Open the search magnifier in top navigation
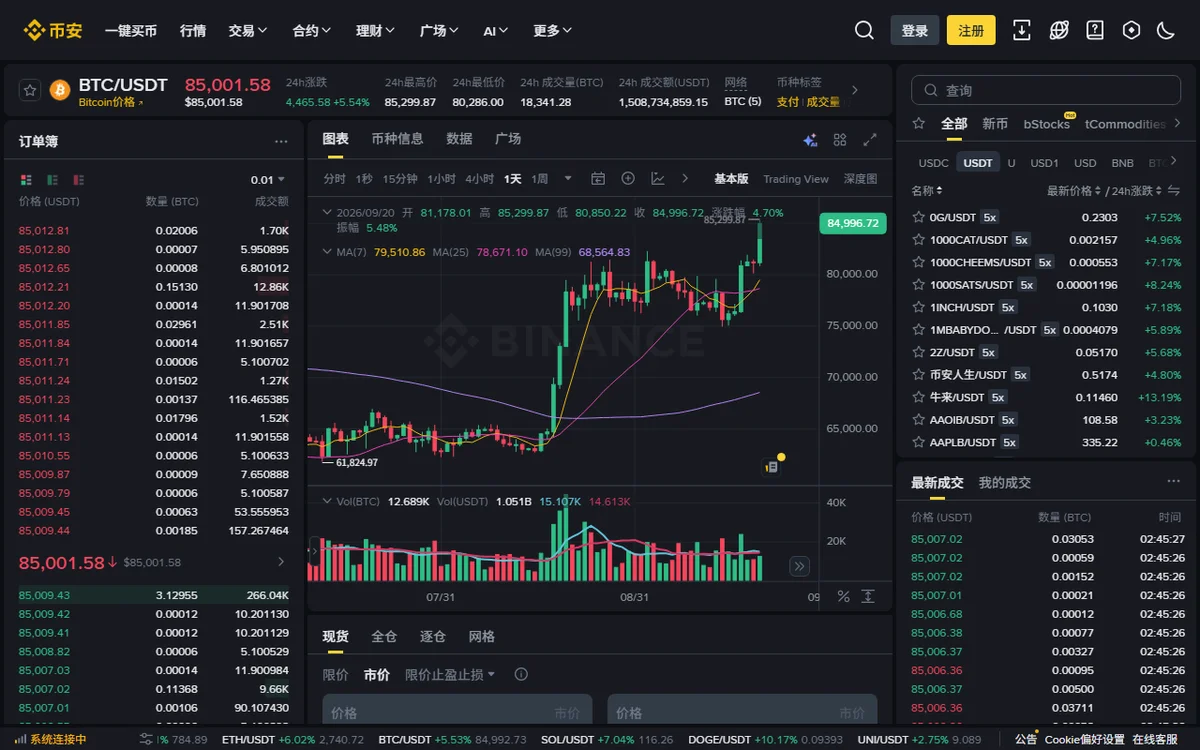Image resolution: width=1200 pixels, height=750 pixels. (864, 30)
